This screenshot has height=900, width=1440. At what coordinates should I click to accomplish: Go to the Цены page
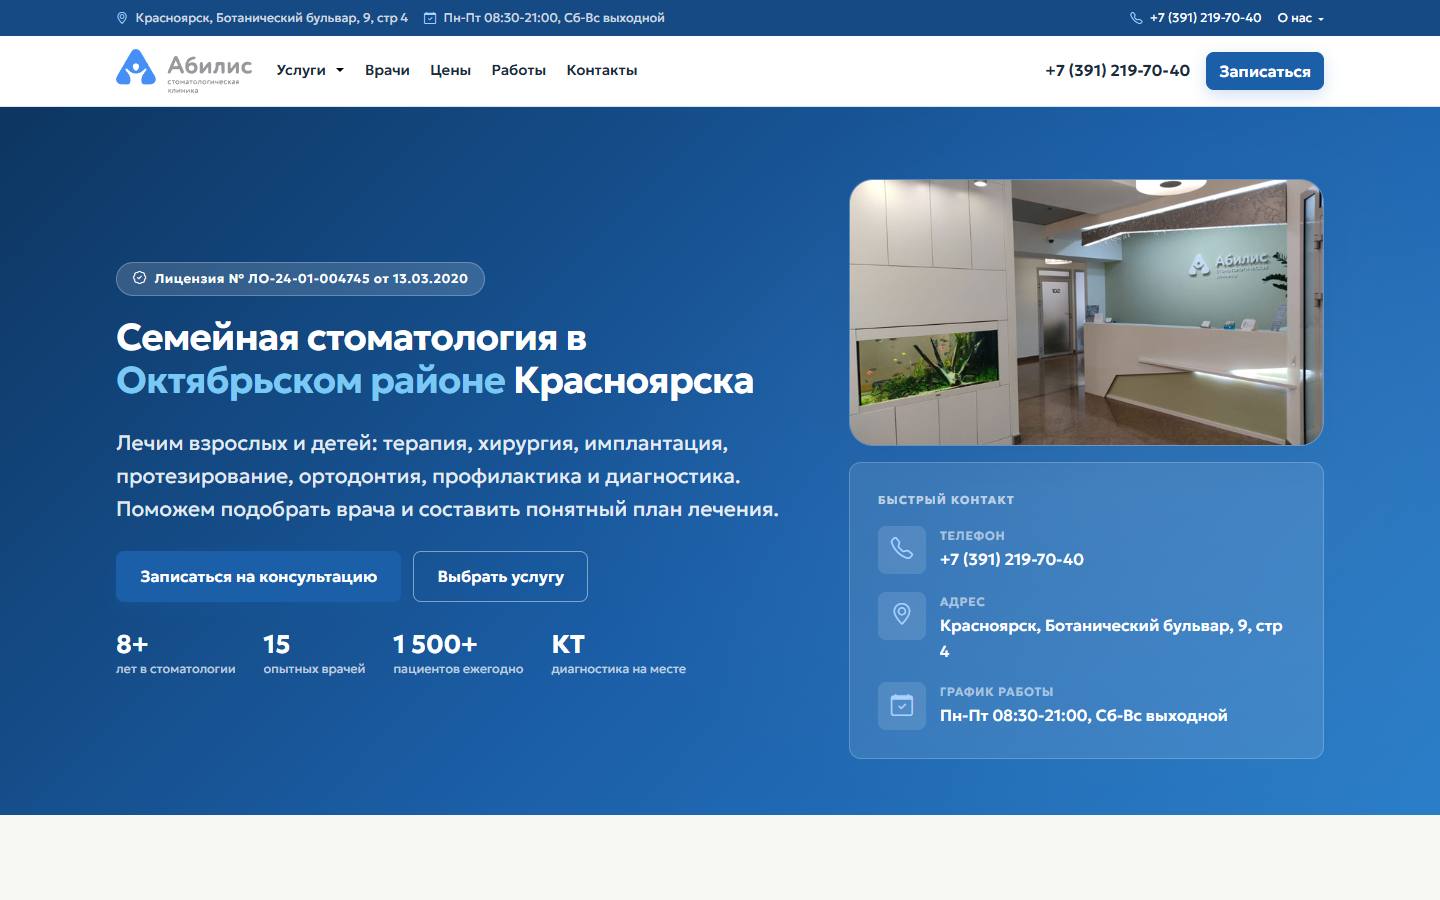450,70
